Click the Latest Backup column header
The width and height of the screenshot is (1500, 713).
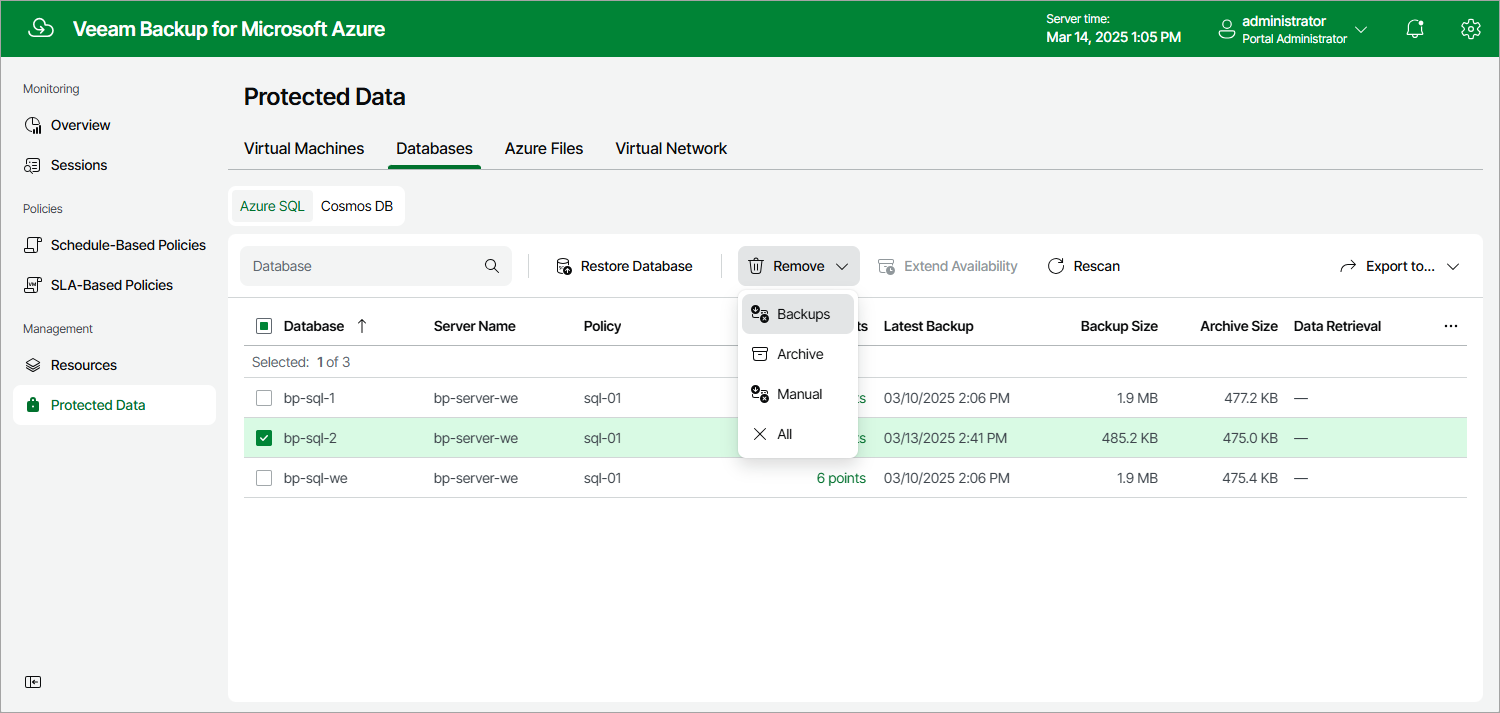tap(928, 326)
